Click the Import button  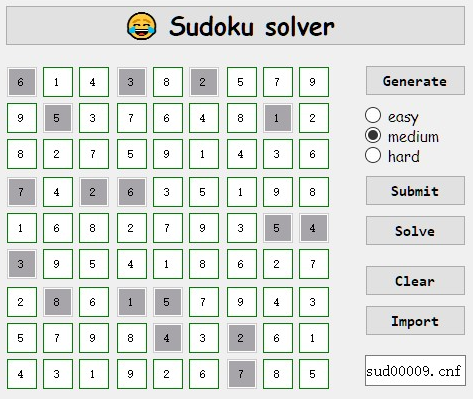[x=415, y=321]
